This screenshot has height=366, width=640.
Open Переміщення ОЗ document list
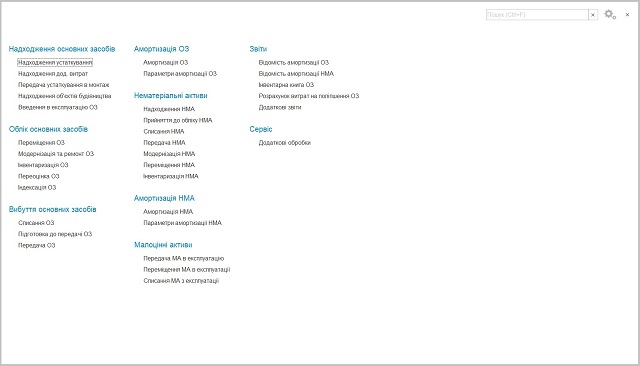tap(41, 143)
